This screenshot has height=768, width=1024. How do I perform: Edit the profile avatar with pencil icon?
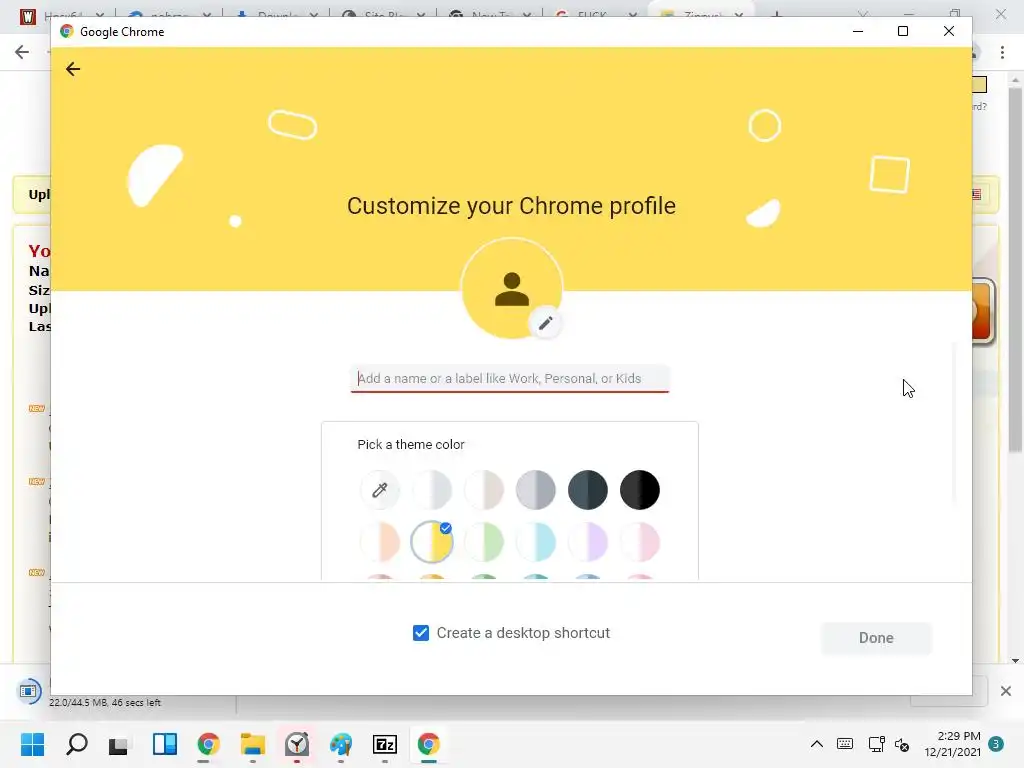coord(545,323)
